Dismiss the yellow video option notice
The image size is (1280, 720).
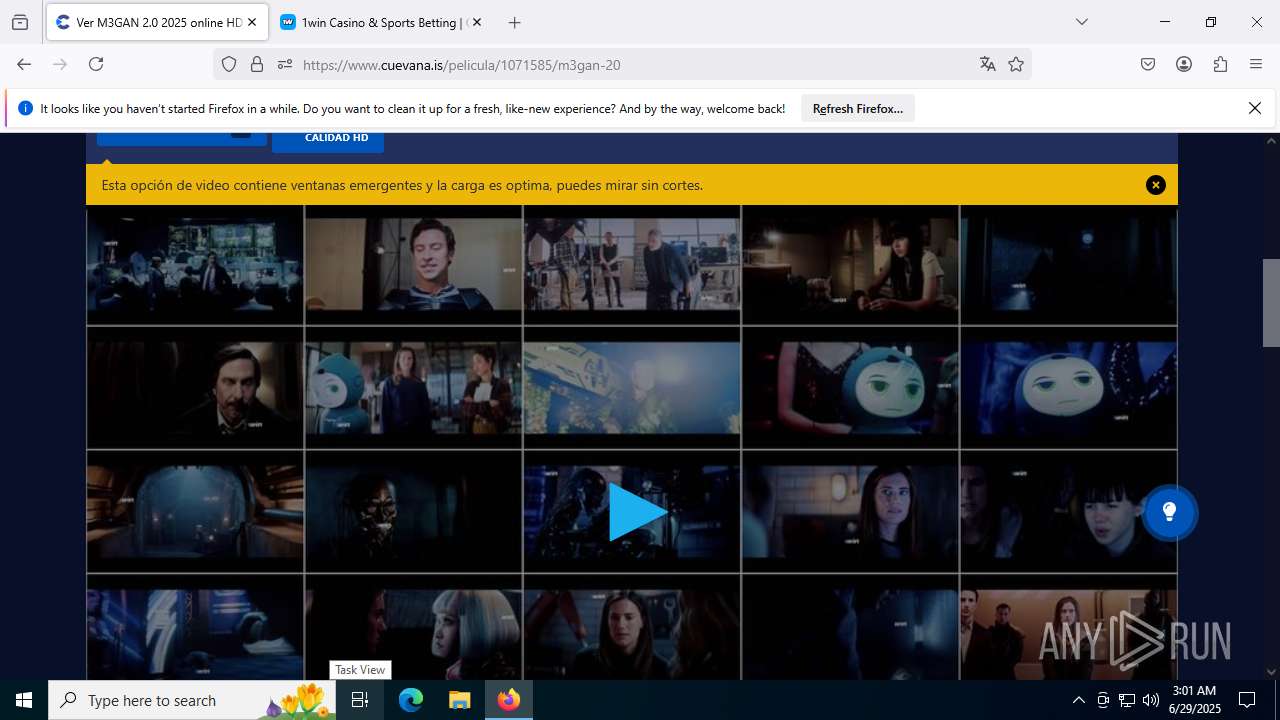click(1155, 185)
